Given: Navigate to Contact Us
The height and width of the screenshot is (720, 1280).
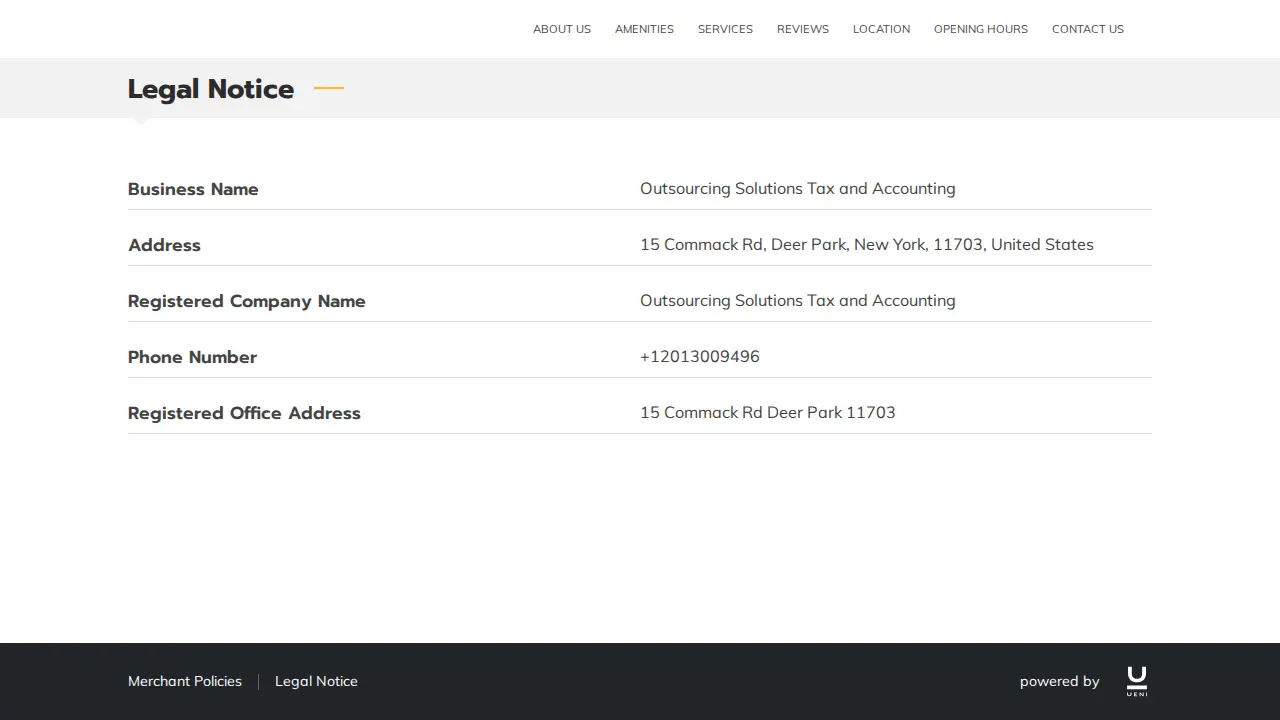Looking at the screenshot, I should [x=1088, y=29].
